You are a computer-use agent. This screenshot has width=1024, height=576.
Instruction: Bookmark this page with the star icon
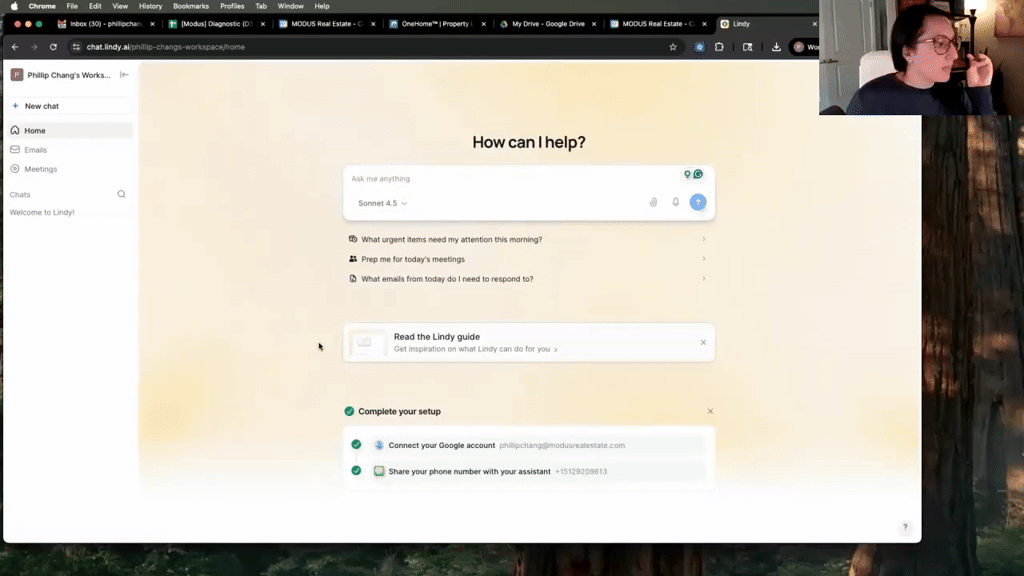pyautogui.click(x=673, y=47)
